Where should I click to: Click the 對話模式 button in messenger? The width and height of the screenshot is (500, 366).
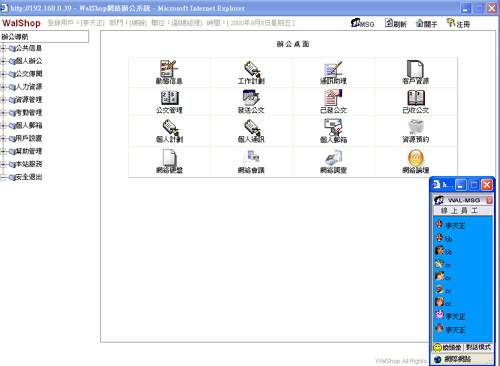pos(478,347)
